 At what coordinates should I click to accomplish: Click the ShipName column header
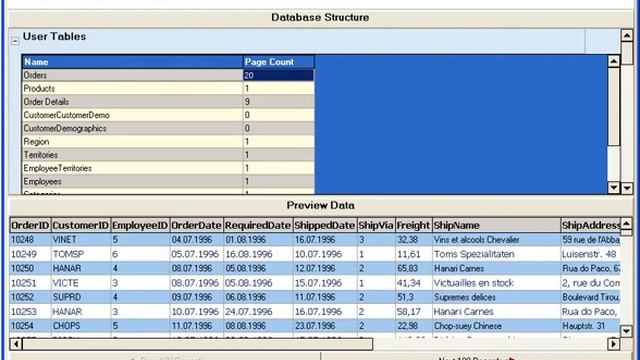point(496,225)
